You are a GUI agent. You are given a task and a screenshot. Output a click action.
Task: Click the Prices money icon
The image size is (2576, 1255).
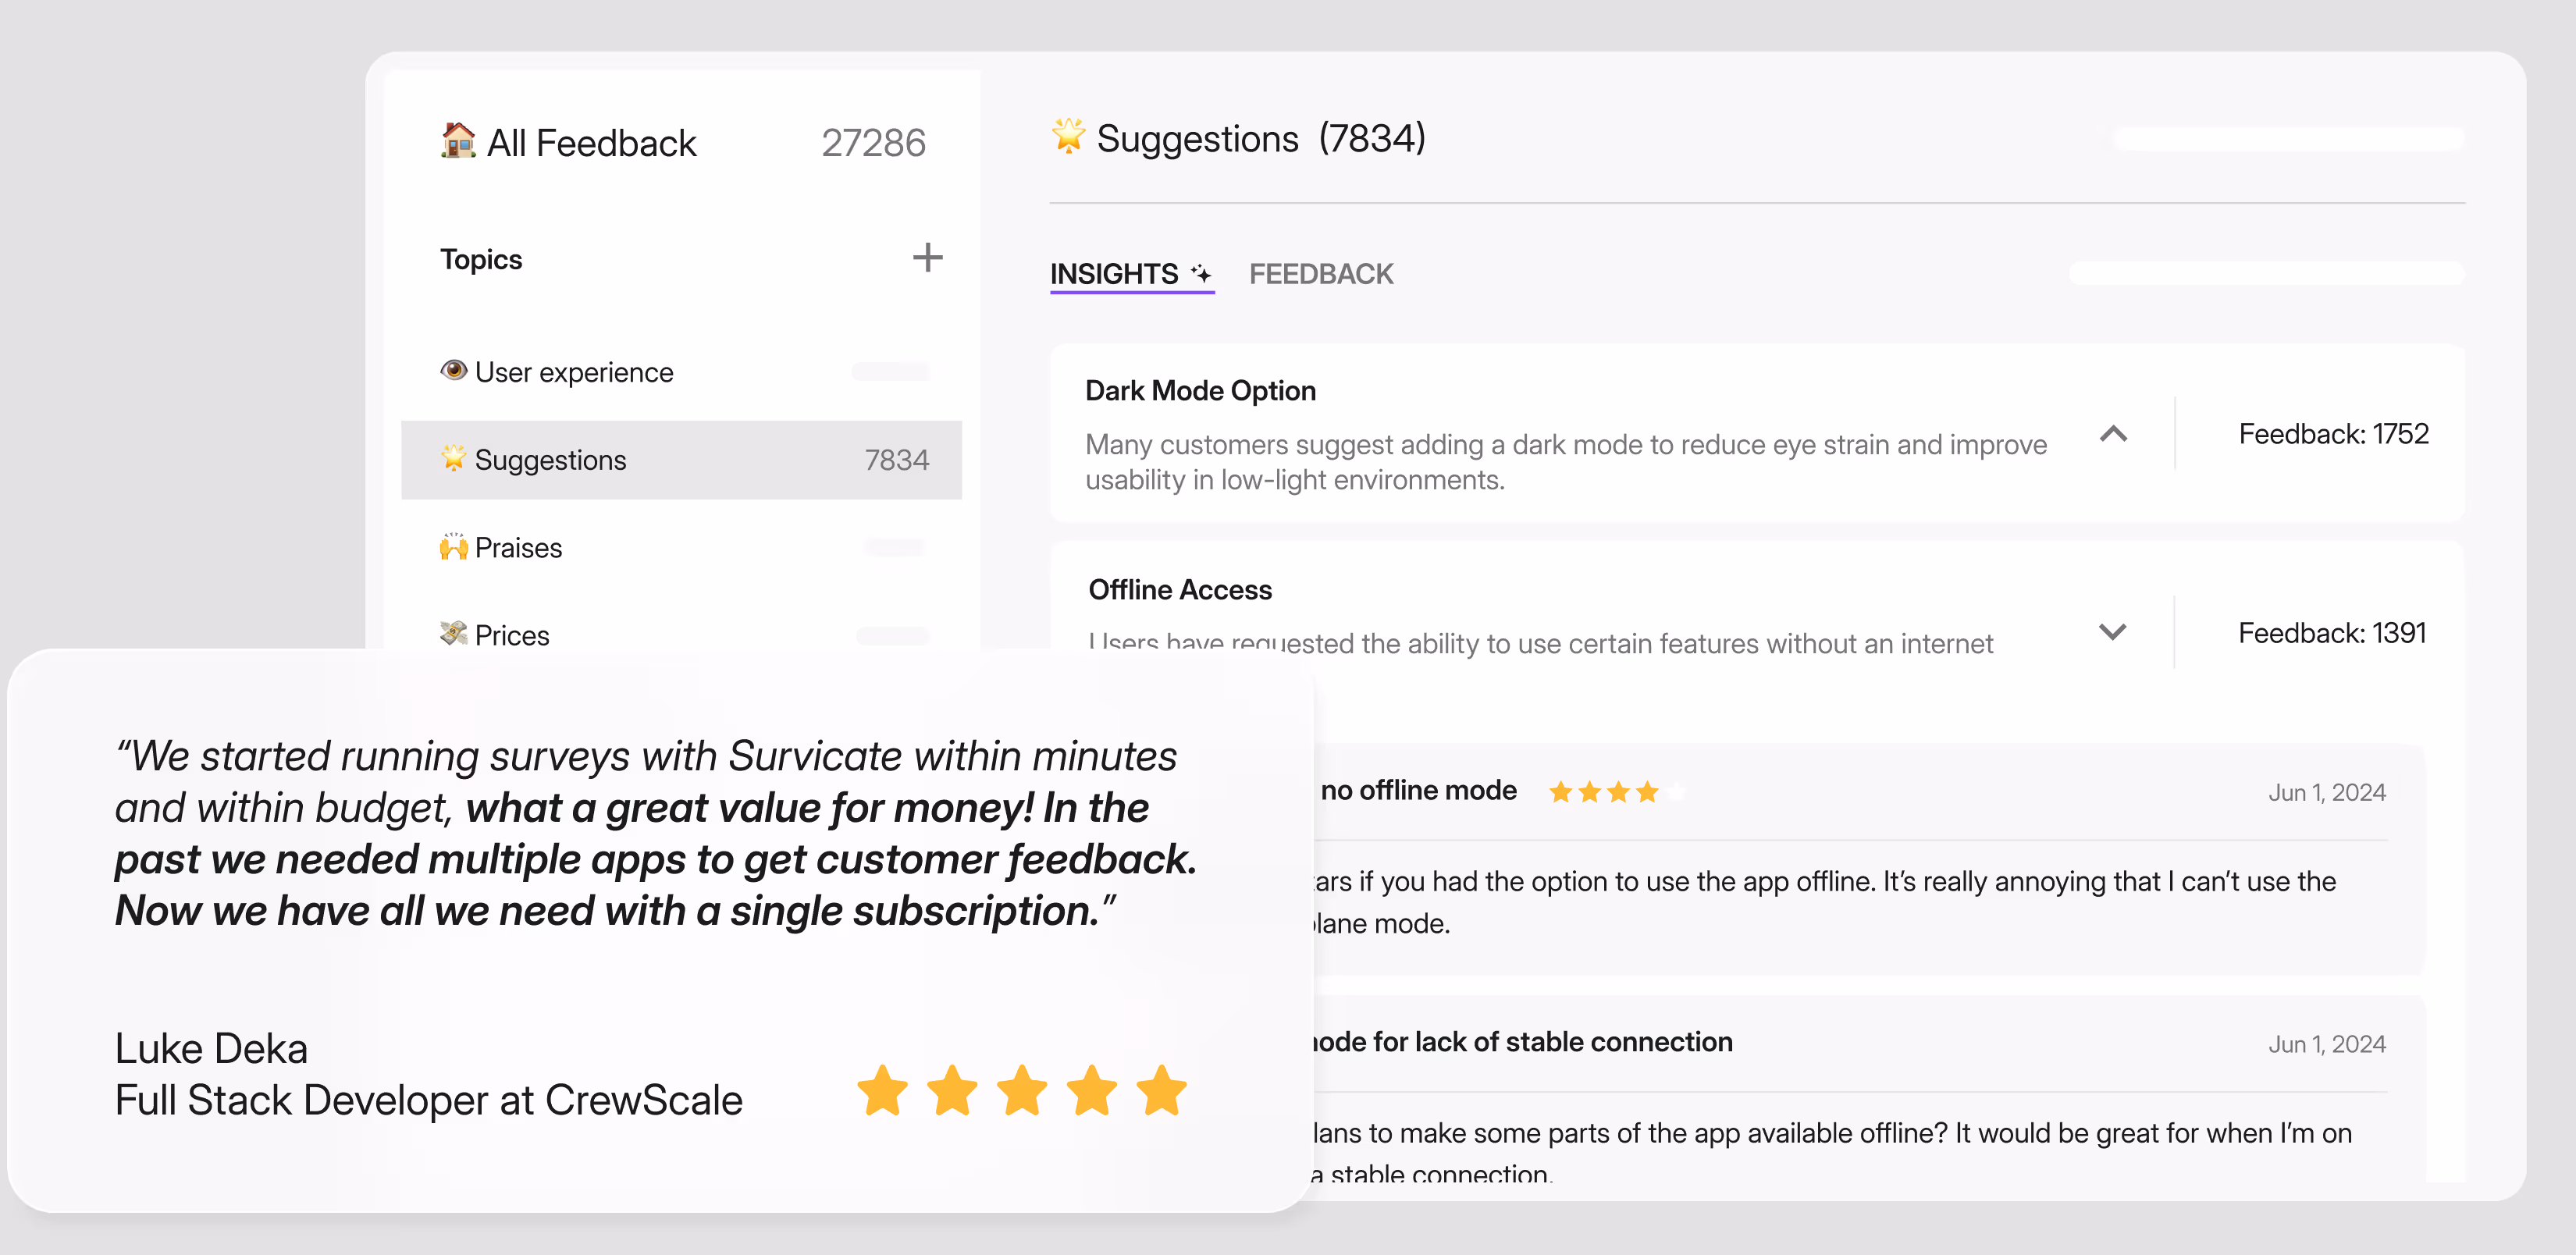(454, 634)
